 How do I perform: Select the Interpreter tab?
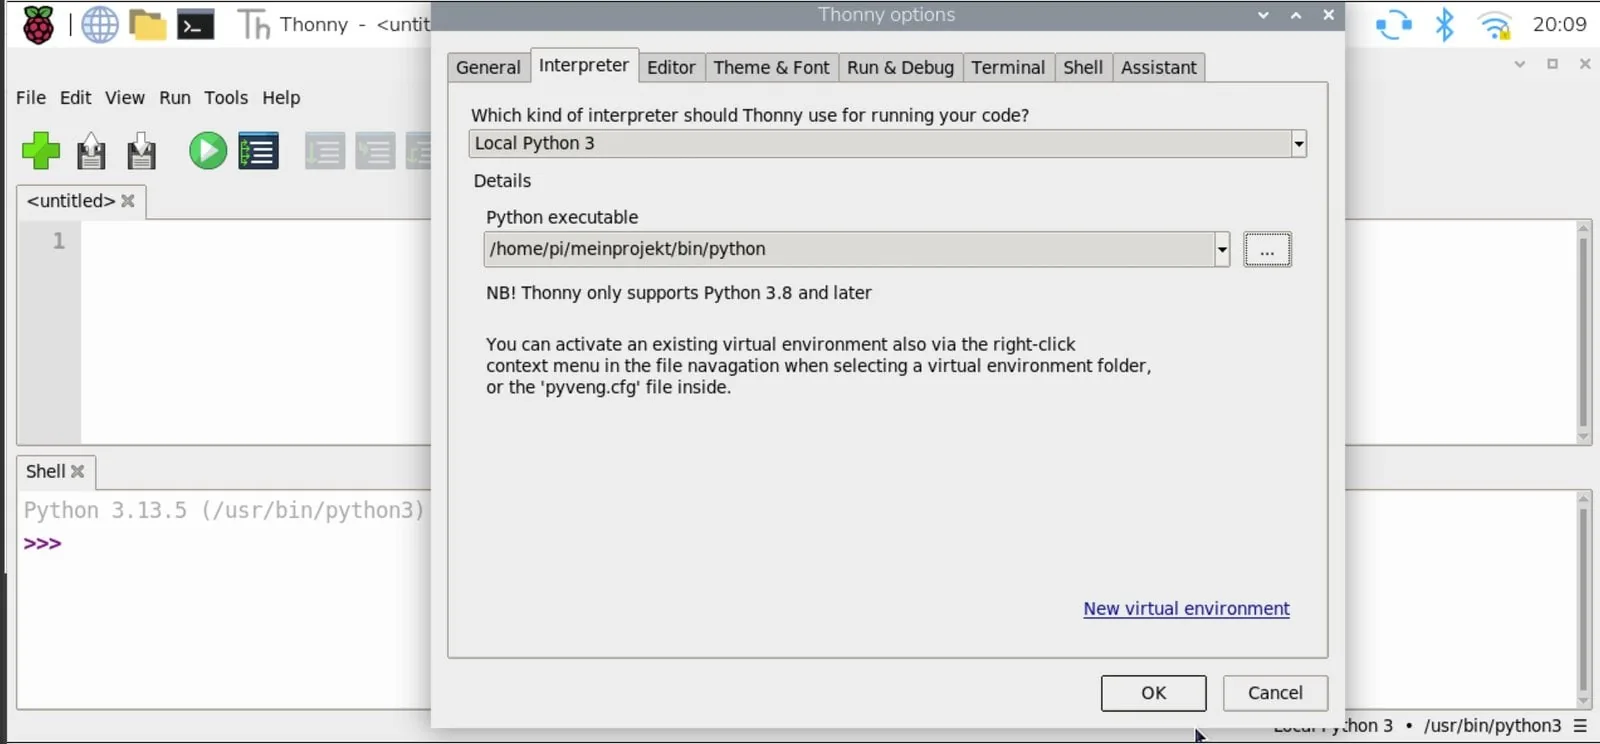[584, 65]
